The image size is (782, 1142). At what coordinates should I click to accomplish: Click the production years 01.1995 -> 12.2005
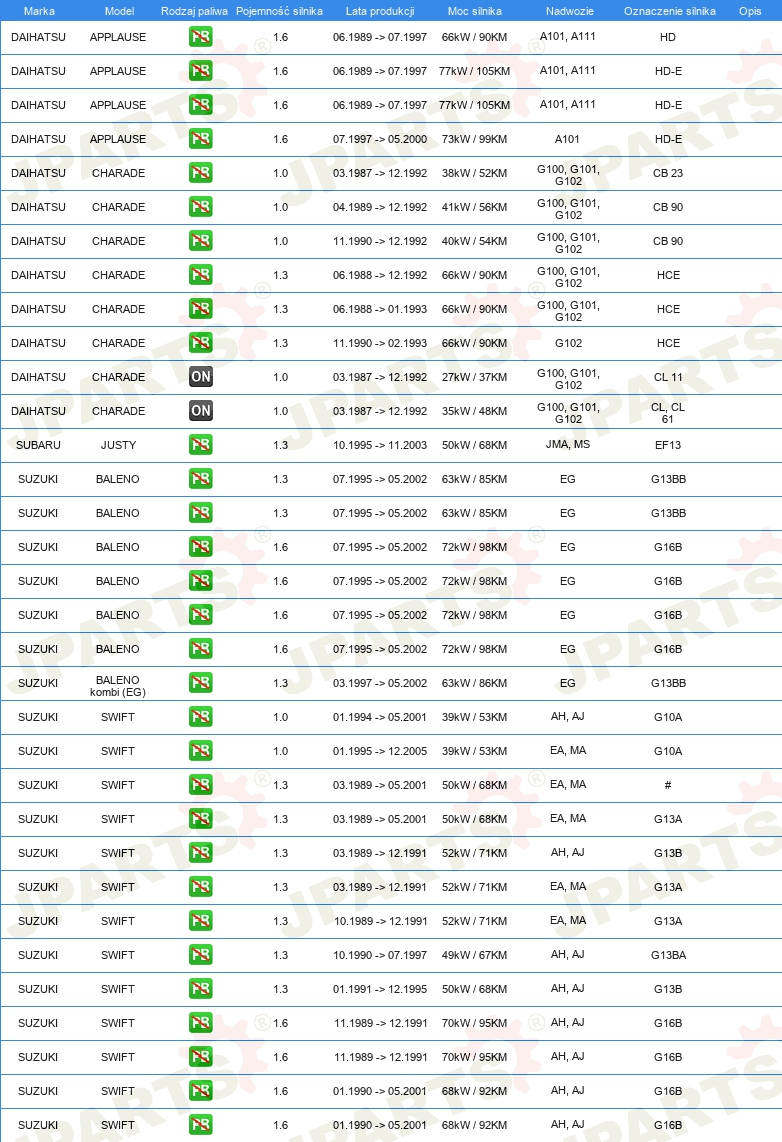pyautogui.click(x=380, y=751)
